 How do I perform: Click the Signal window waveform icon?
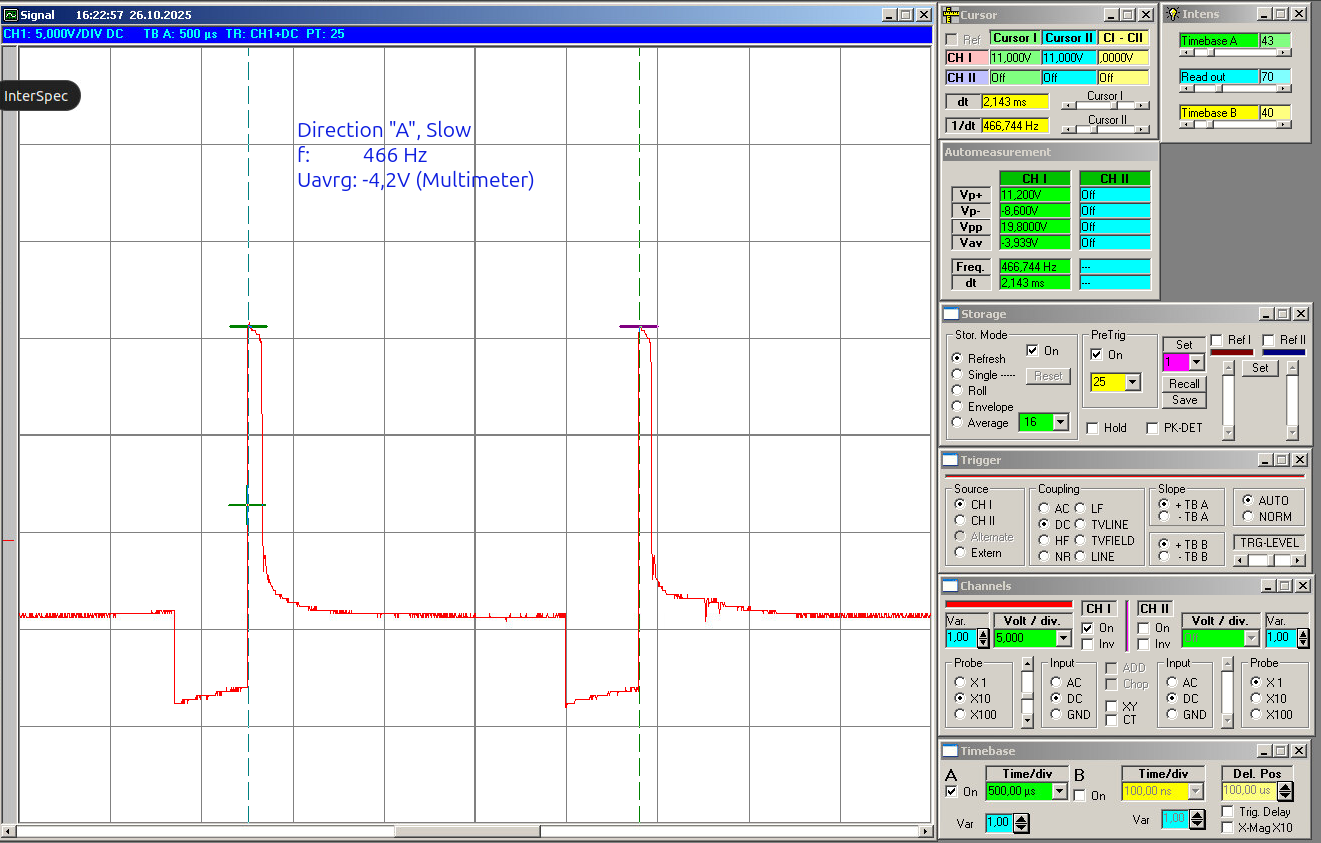point(11,15)
